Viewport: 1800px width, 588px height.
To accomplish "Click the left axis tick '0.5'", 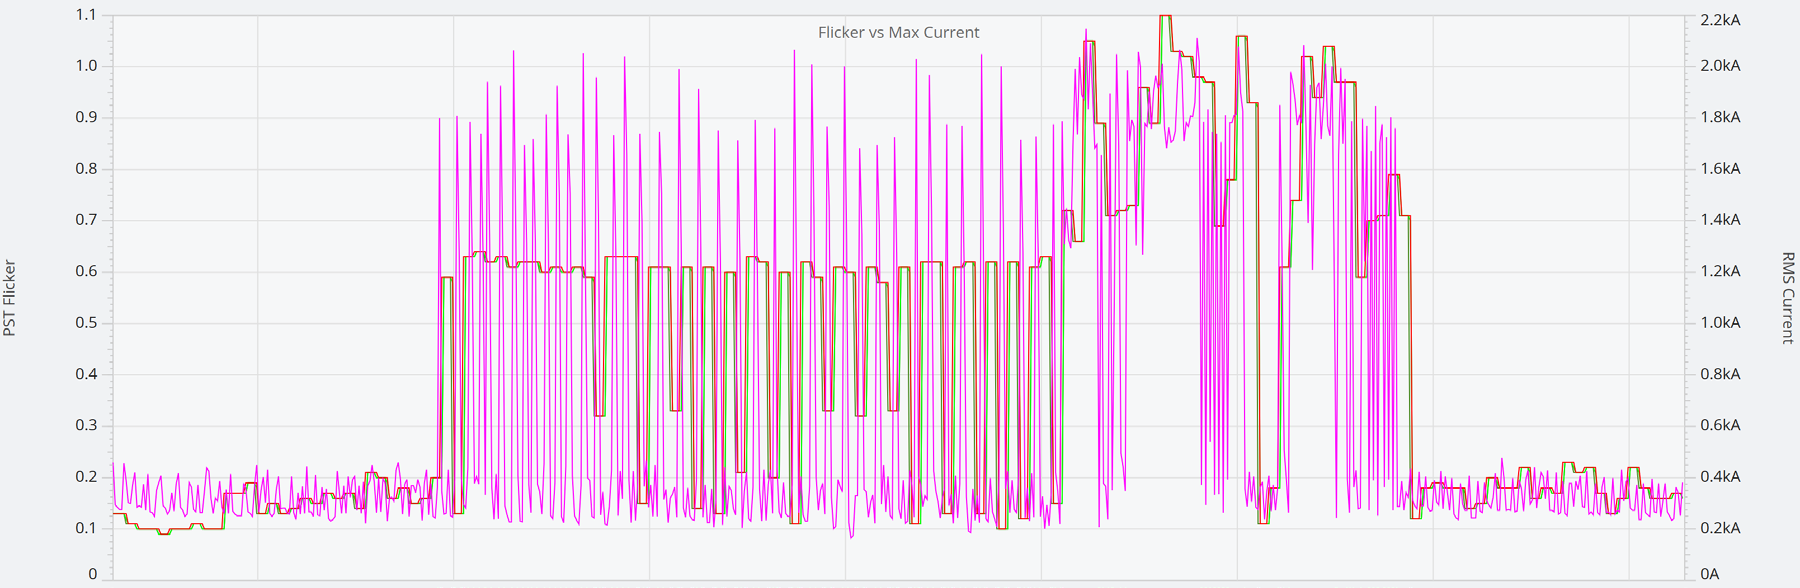I will tap(86, 323).
